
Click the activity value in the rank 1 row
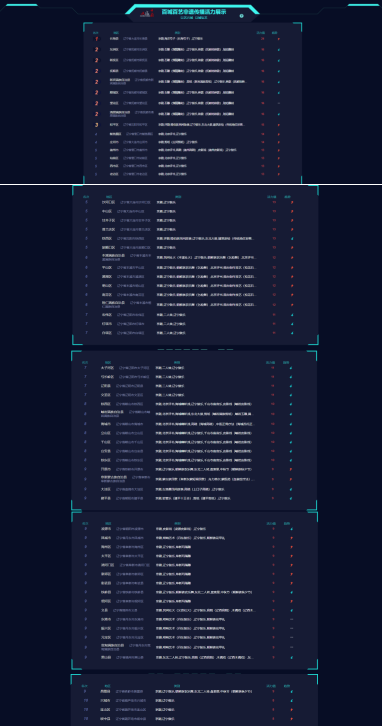263,39
